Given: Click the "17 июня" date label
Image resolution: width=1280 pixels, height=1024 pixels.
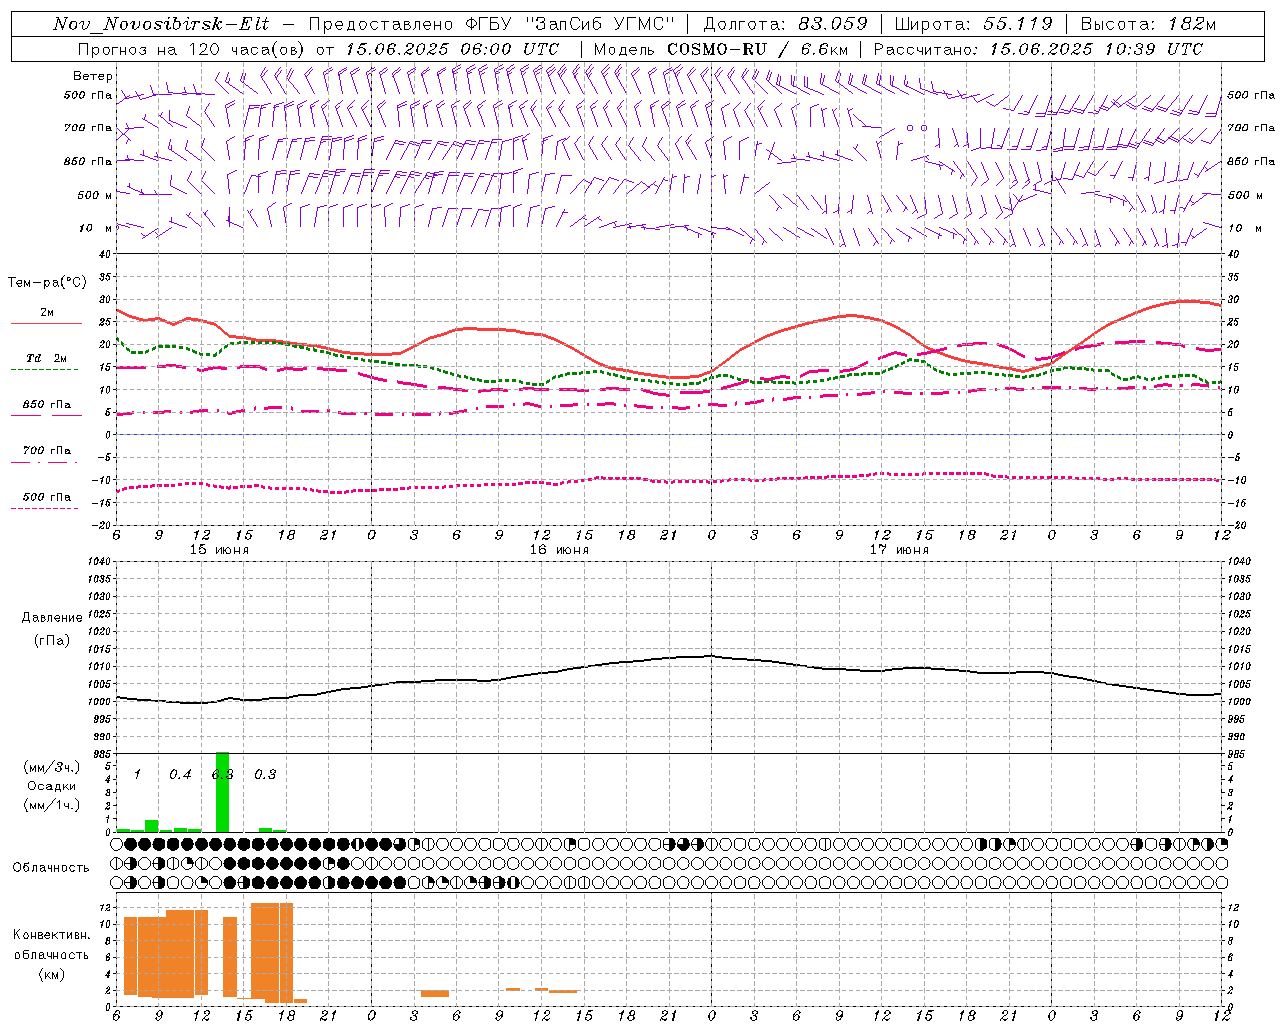Looking at the screenshot, I should (x=899, y=550).
